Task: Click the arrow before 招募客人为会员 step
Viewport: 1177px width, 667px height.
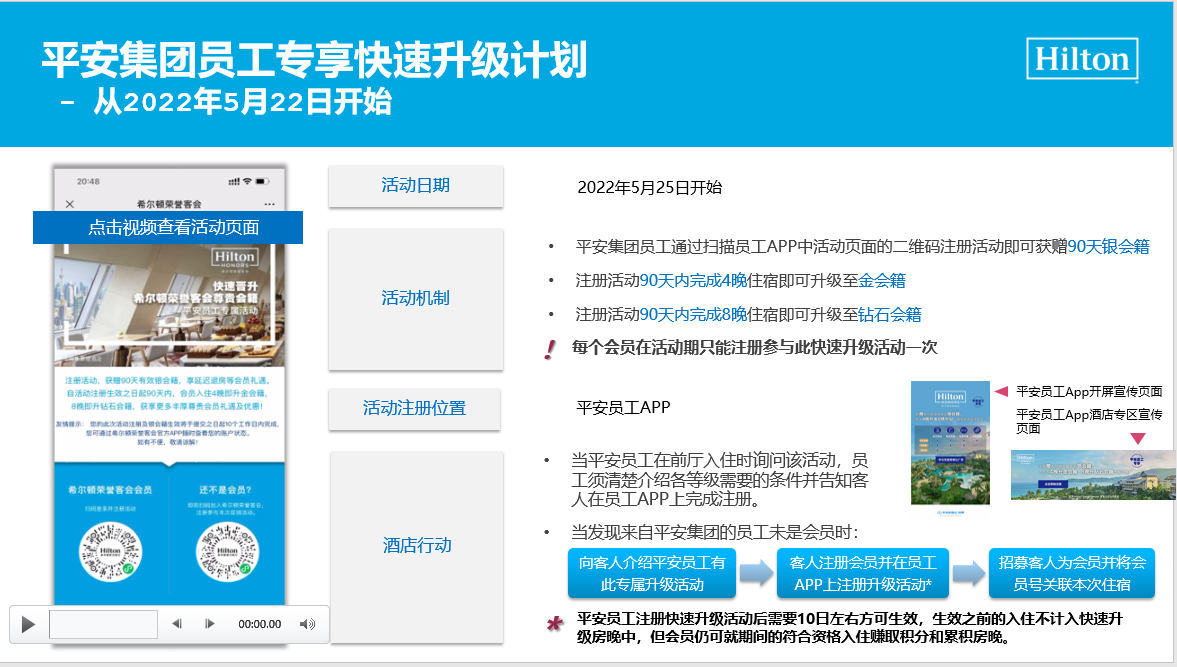Action: (x=969, y=573)
